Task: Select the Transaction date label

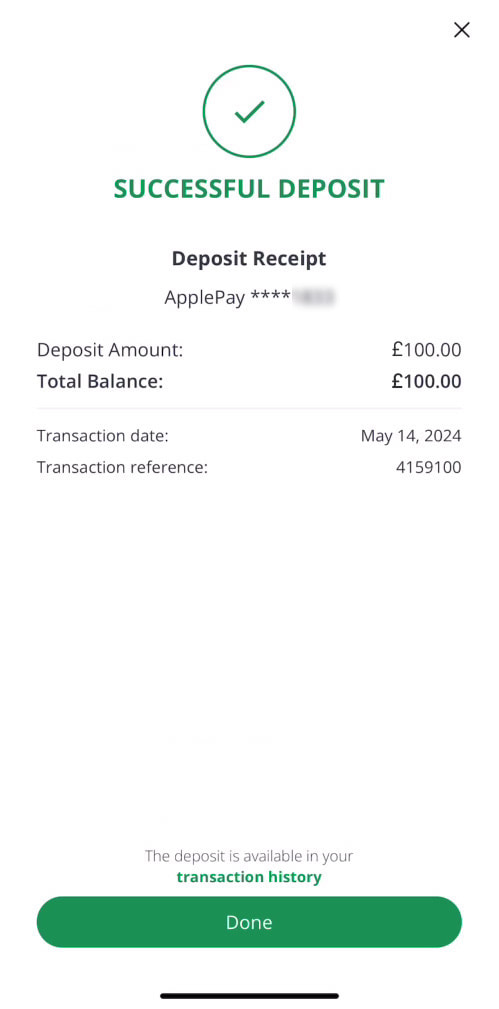Action: pos(102,436)
